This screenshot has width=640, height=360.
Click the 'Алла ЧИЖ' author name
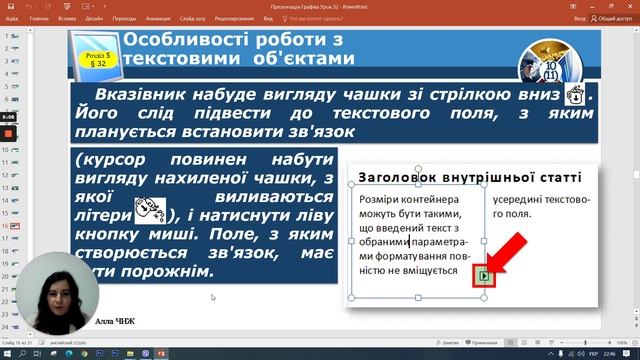[x=115, y=322]
